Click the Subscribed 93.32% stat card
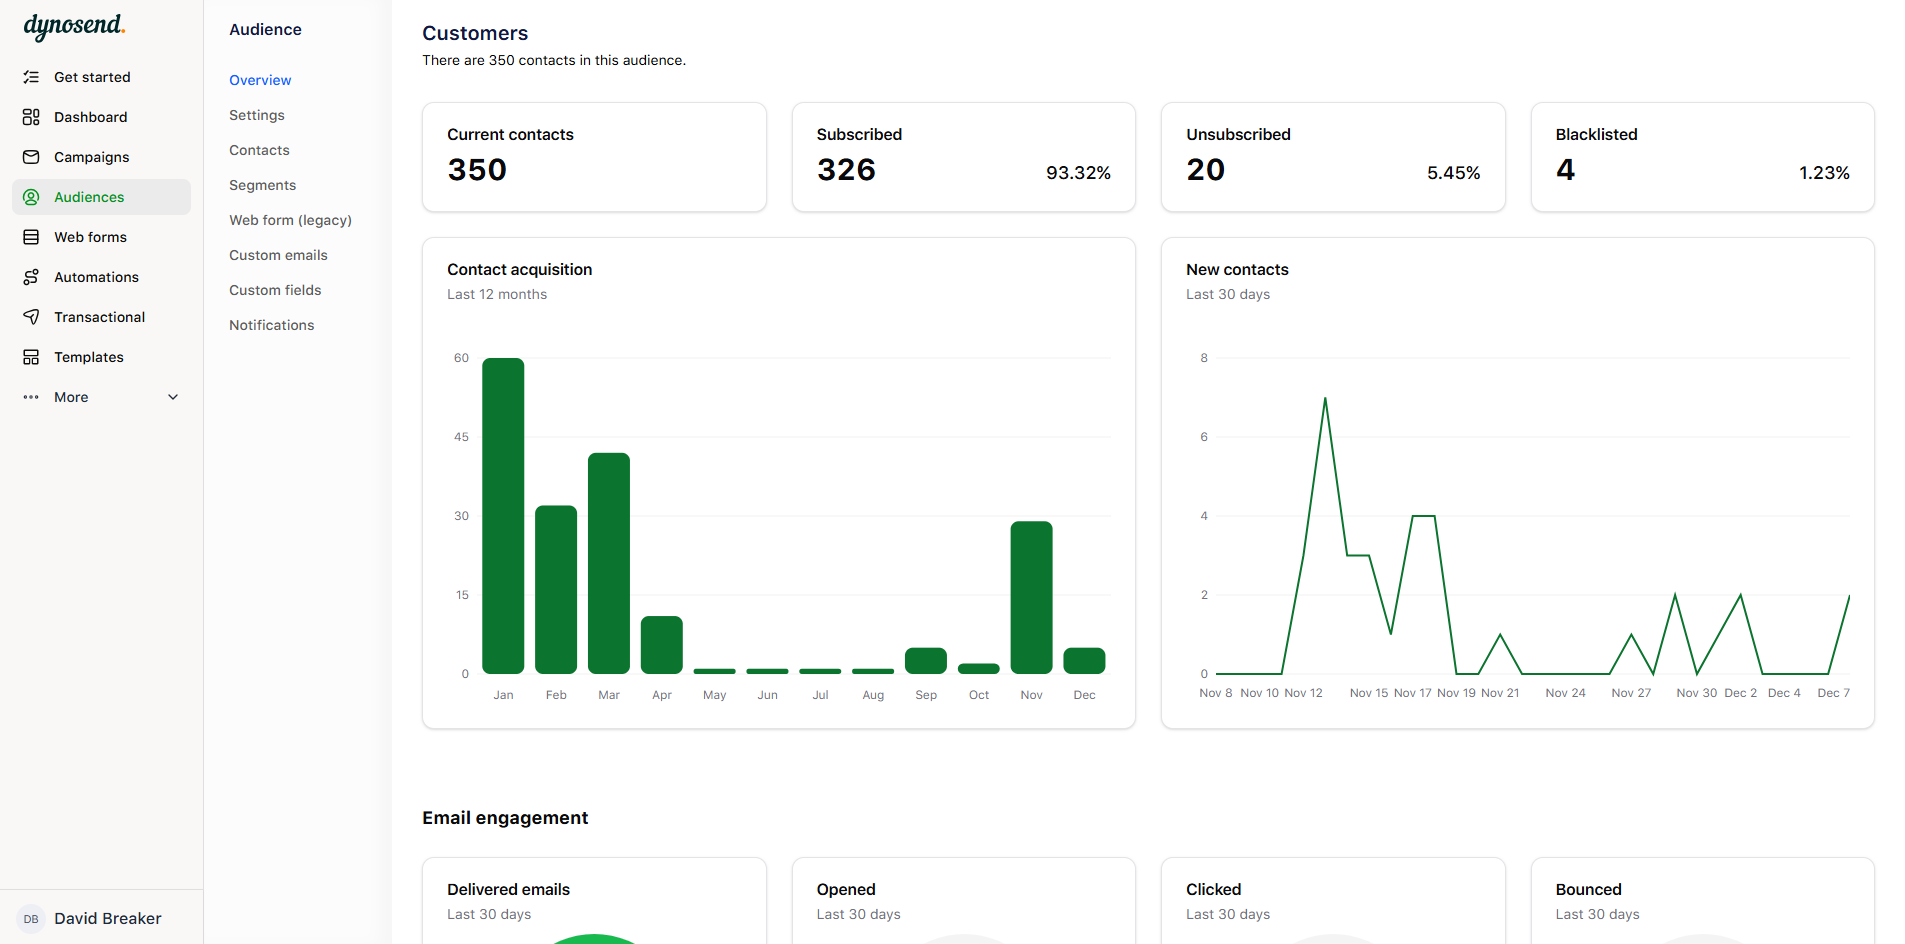Screen dimensions: 1905x944 [963, 157]
